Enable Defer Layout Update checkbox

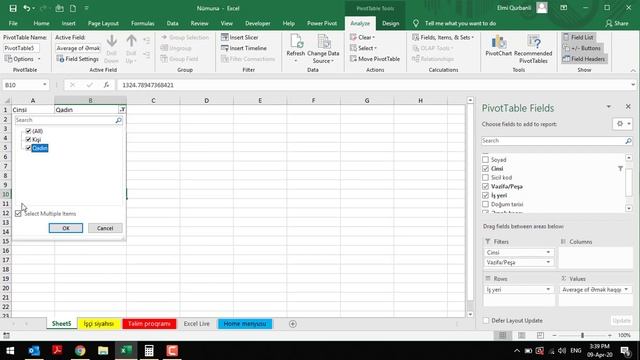pyautogui.click(x=486, y=320)
